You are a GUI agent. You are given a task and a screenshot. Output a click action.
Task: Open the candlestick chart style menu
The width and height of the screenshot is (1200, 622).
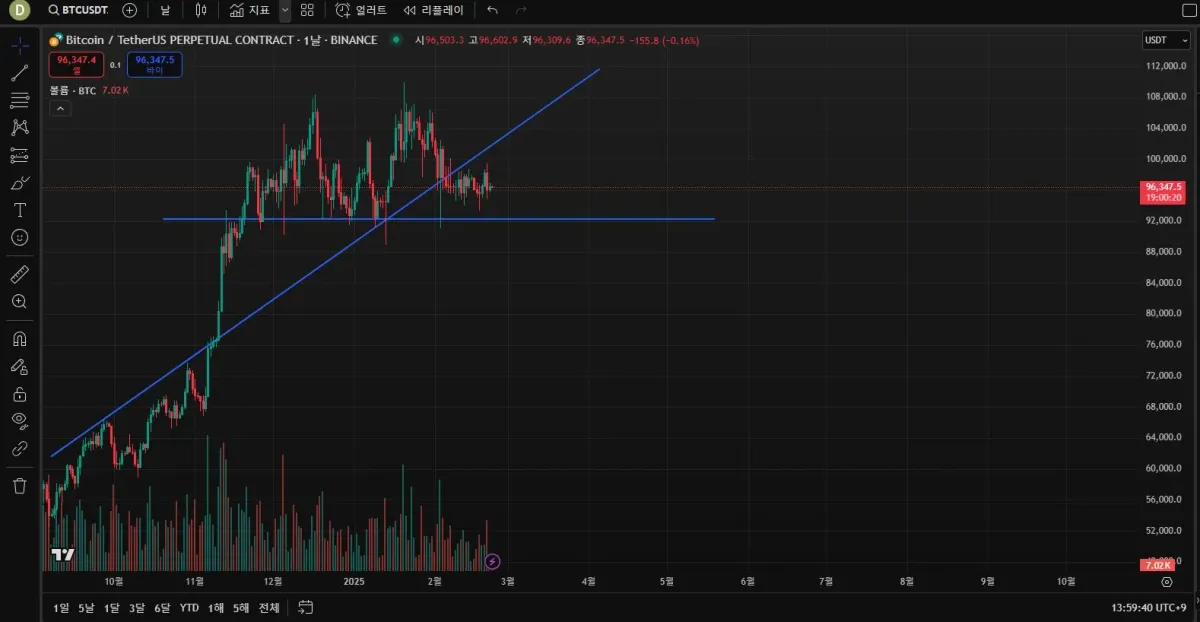click(201, 10)
